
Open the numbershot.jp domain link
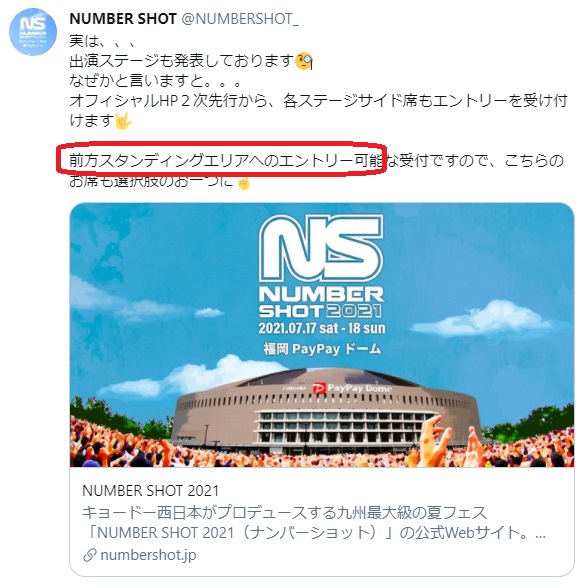point(148,555)
